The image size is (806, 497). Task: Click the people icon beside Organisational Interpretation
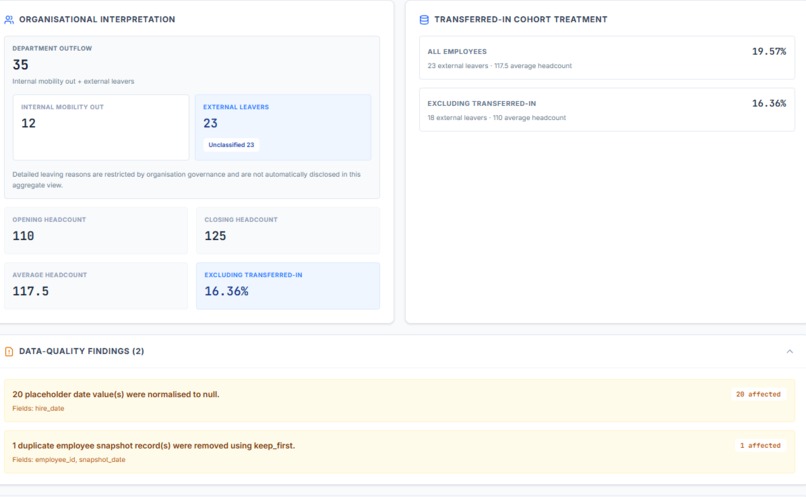pyautogui.click(x=9, y=20)
